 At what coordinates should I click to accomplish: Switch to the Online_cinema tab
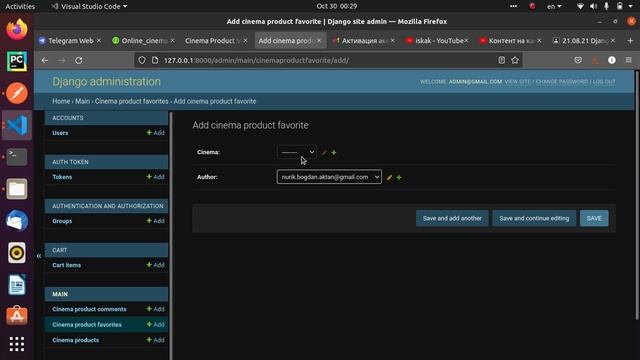coord(143,41)
